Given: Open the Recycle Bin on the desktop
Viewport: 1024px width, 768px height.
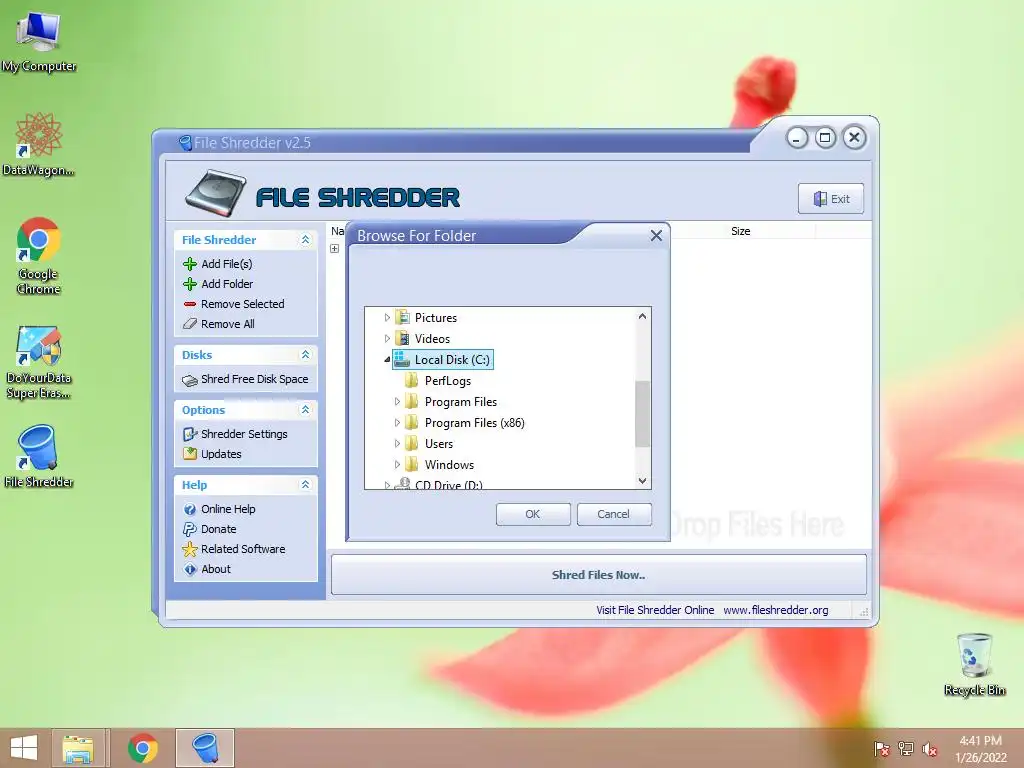Looking at the screenshot, I should 974,664.
